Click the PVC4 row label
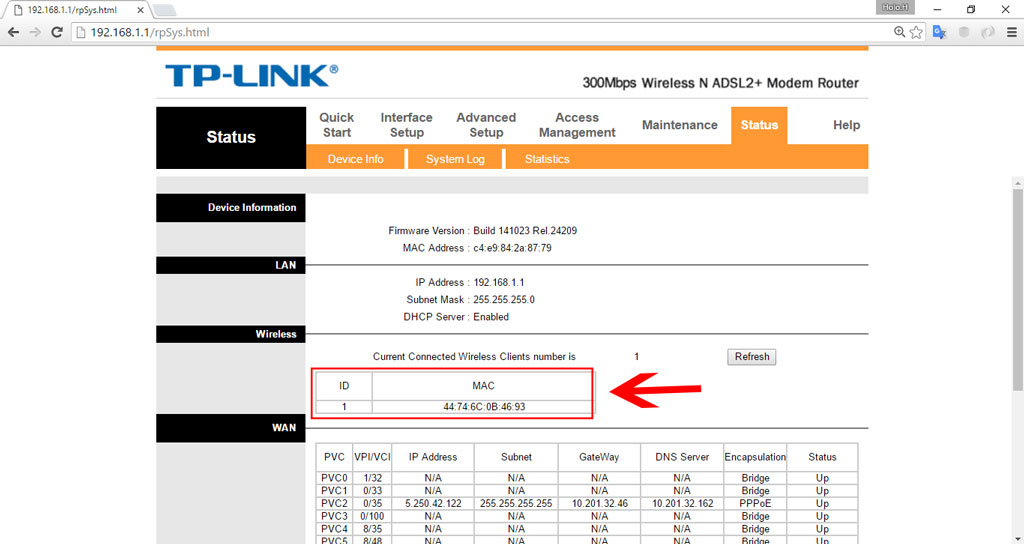 tap(334, 529)
